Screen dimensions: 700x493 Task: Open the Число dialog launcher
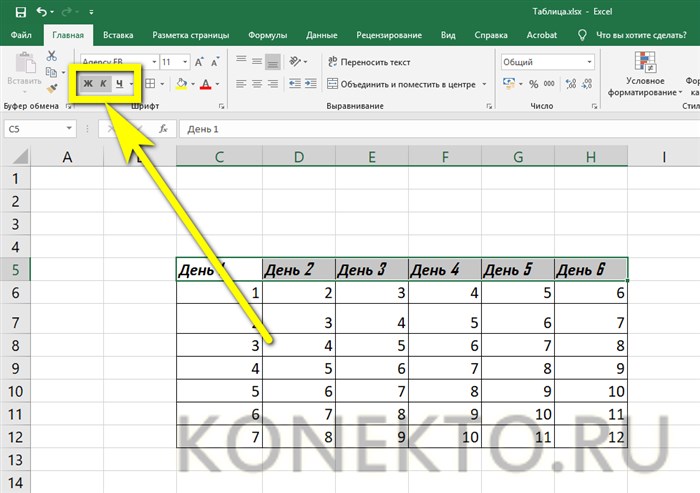pyautogui.click(x=595, y=106)
